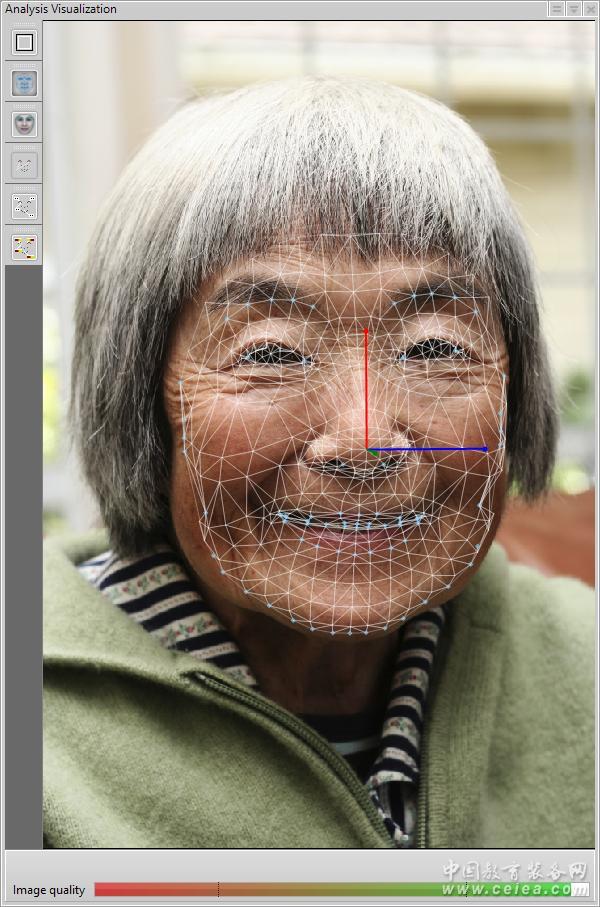Close the Analysis Visualization panel

pyautogui.click(x=590, y=8)
